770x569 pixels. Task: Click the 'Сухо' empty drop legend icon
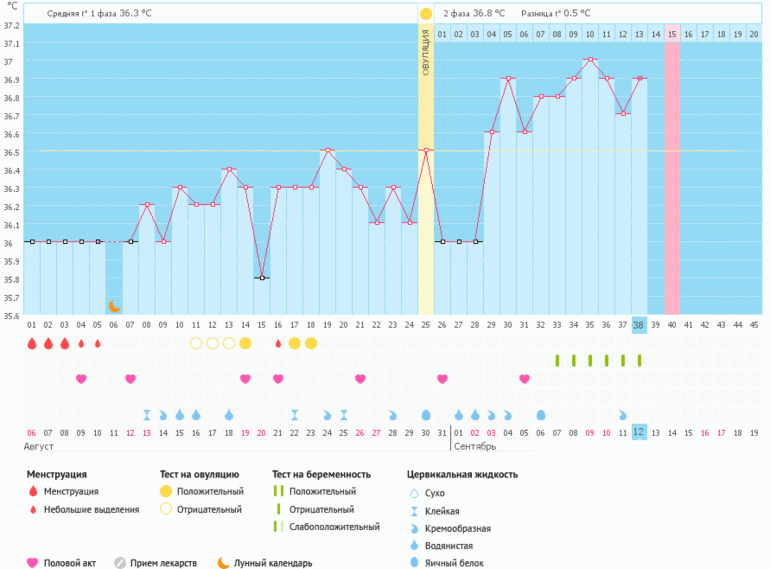414,493
